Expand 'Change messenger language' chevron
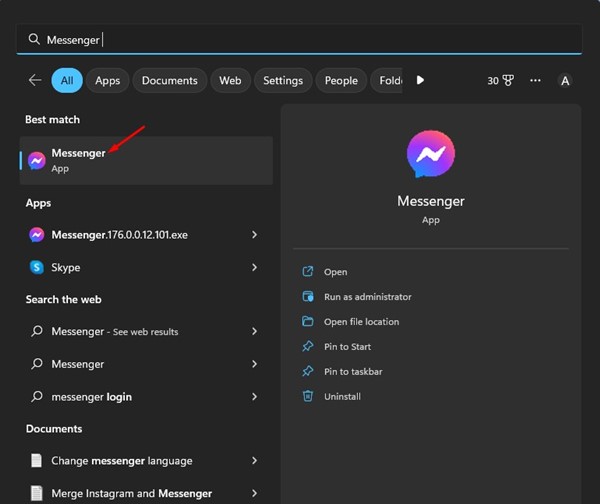600x504 pixels. pos(254,460)
